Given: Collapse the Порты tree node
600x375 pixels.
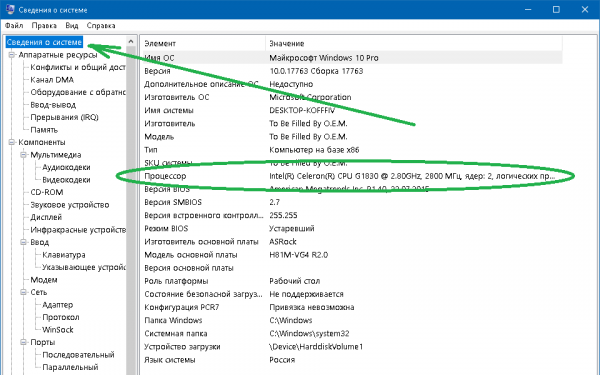Looking at the screenshot, I should click(23, 342).
